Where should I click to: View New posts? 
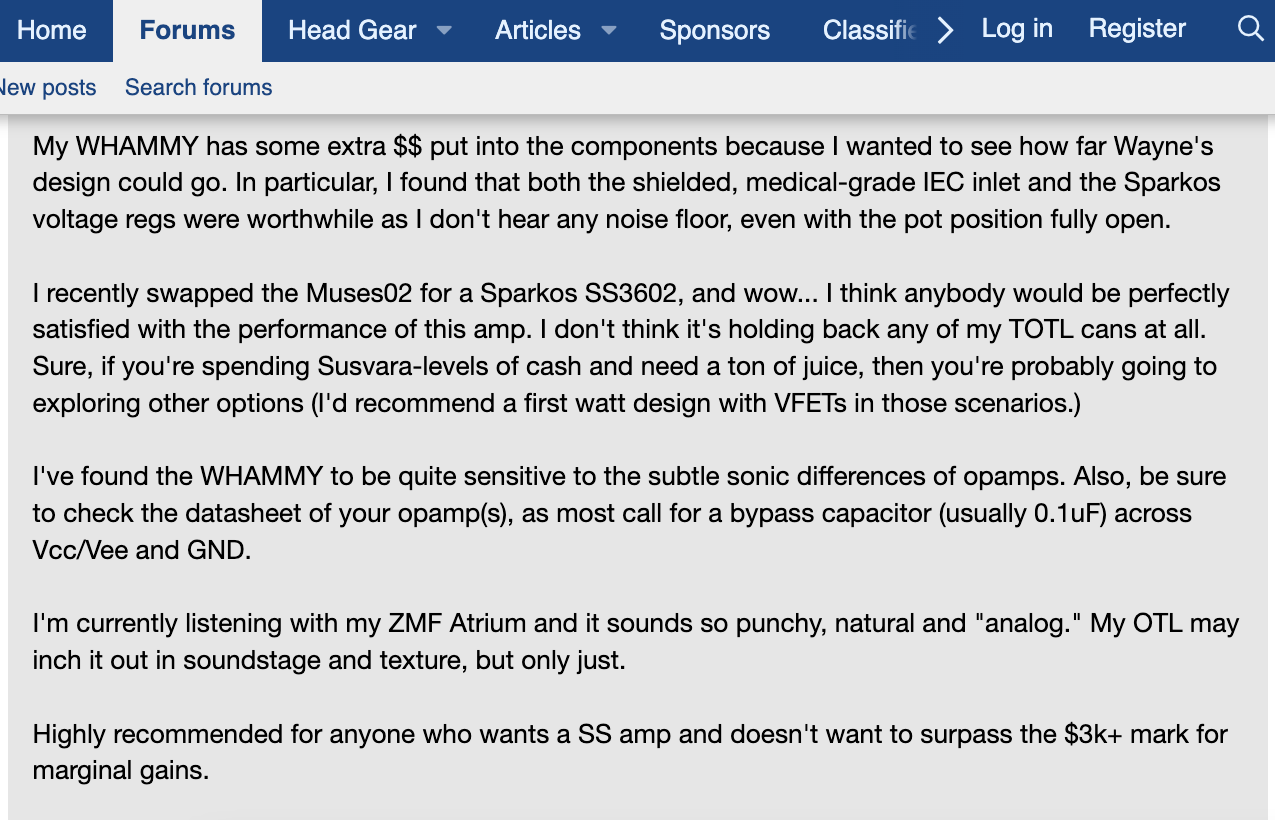click(x=46, y=88)
